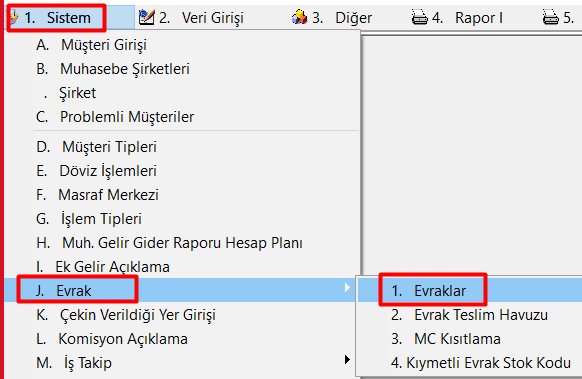Expand the İş Takip submenu arrow

pos(347,360)
